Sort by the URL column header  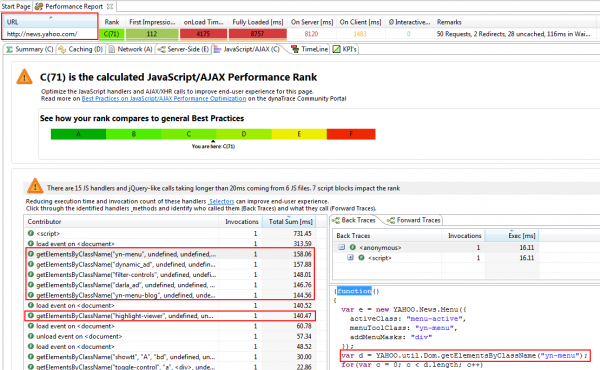point(50,22)
